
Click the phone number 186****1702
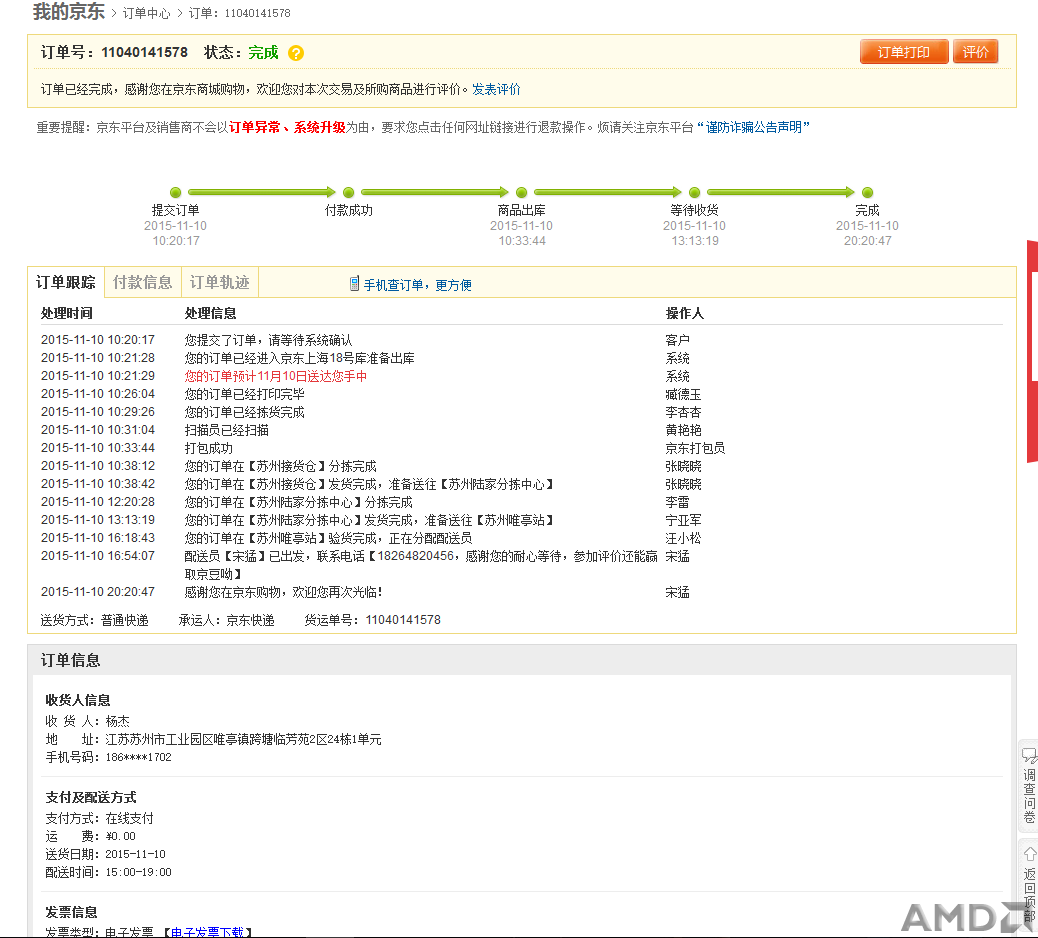pyautogui.click(x=138, y=757)
